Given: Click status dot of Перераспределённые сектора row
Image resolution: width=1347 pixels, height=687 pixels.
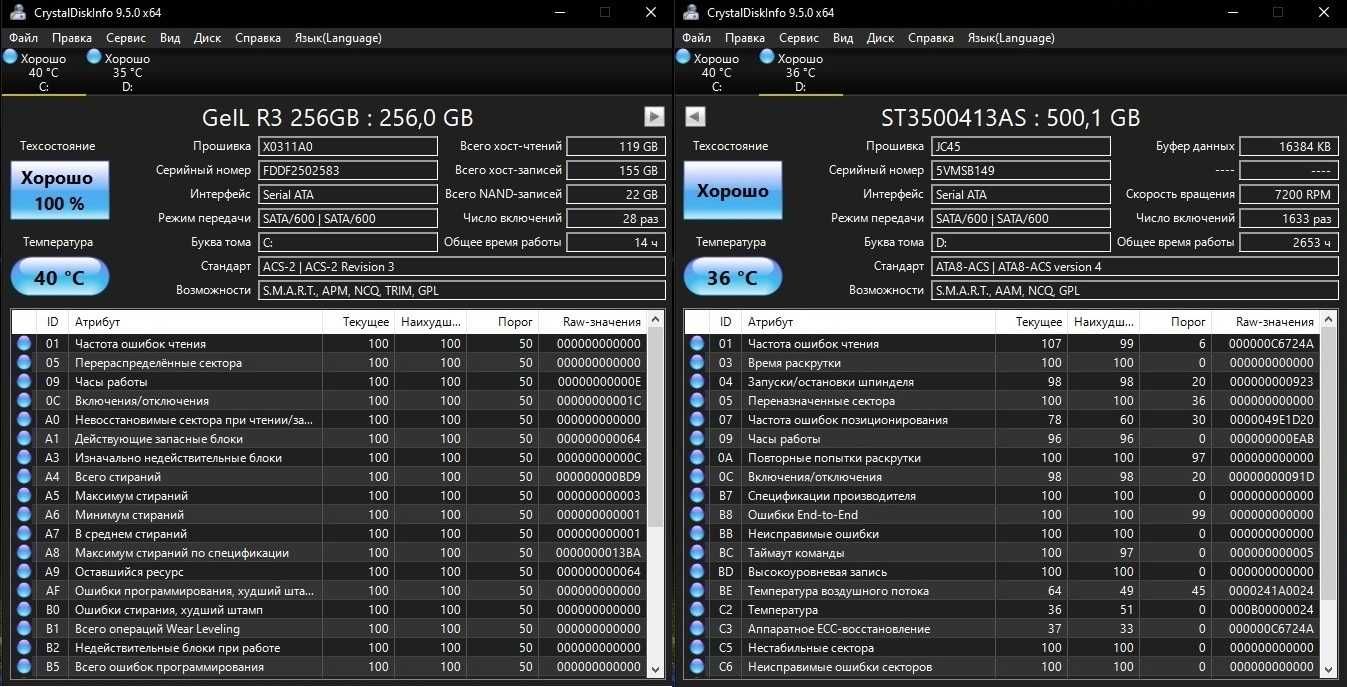Looking at the screenshot, I should pyautogui.click(x=24, y=363).
